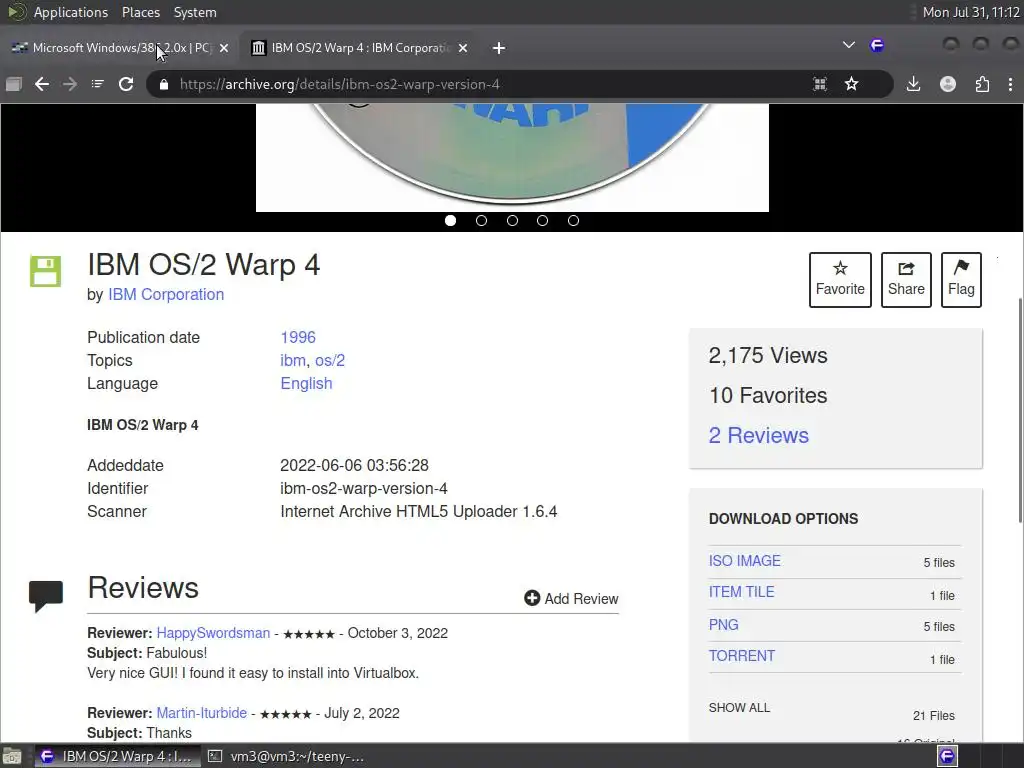This screenshot has width=1024, height=768.
Task: Open the browser three-dot menu
Action: pyautogui.click(x=1010, y=84)
